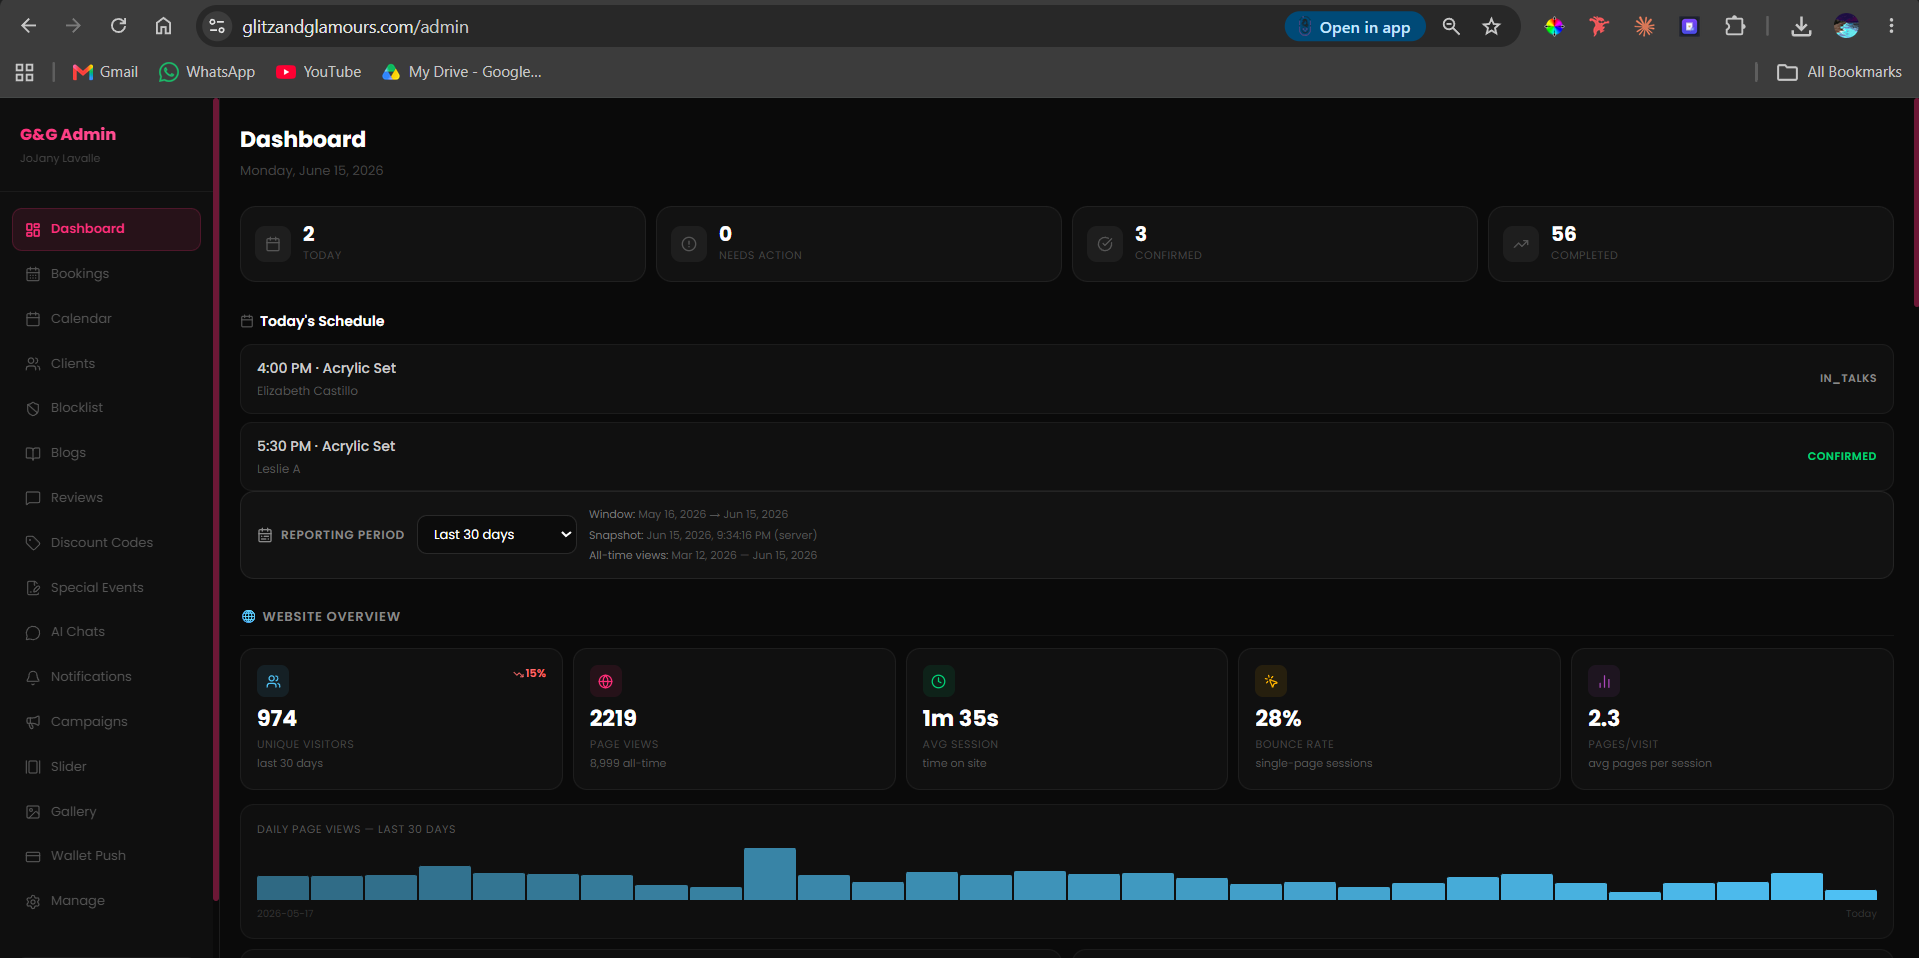The height and width of the screenshot is (958, 1919).
Task: Click the Confirmed stat card
Action: (1275, 244)
